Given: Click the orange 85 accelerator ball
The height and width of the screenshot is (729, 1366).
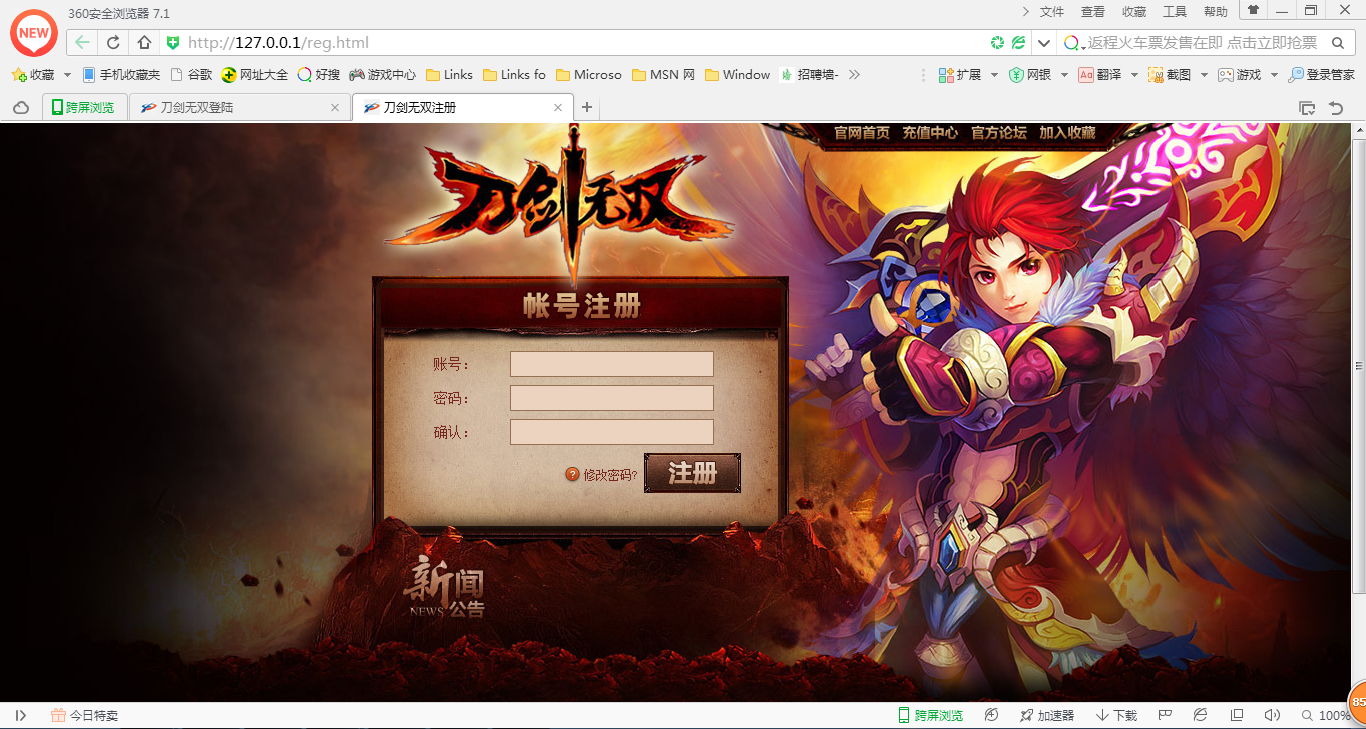Looking at the screenshot, I should (1357, 703).
